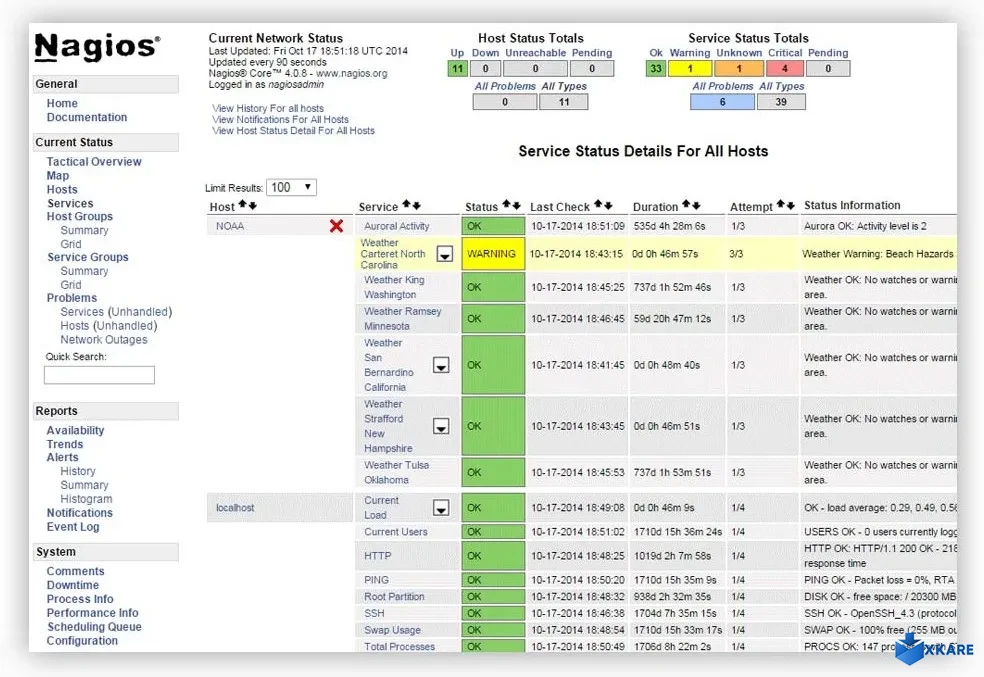Viewport: 984px width, 677px height.
Task: Open Services (Unhandled) problems
Action: pos(116,312)
